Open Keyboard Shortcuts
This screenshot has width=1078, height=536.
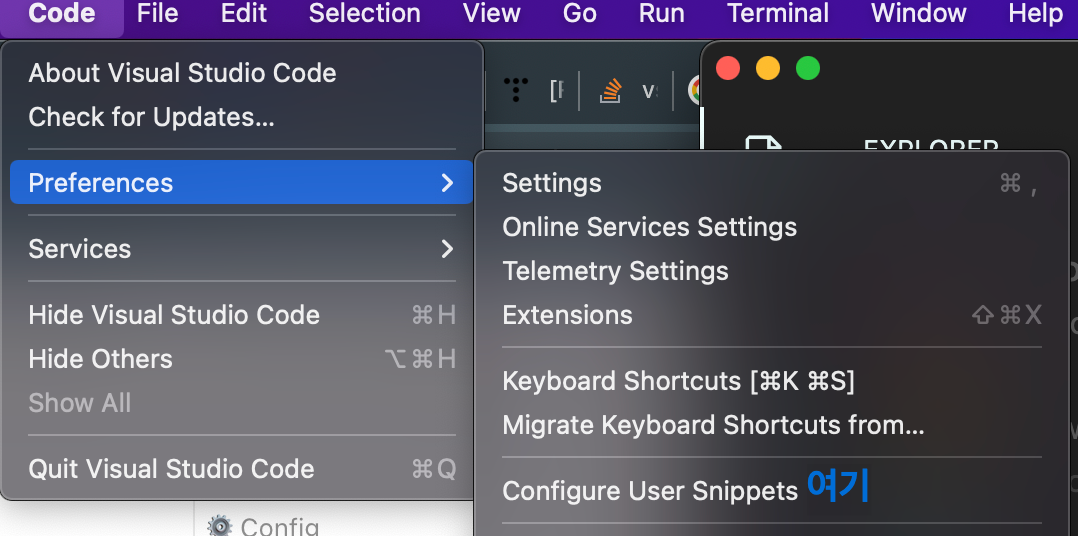coord(771,381)
